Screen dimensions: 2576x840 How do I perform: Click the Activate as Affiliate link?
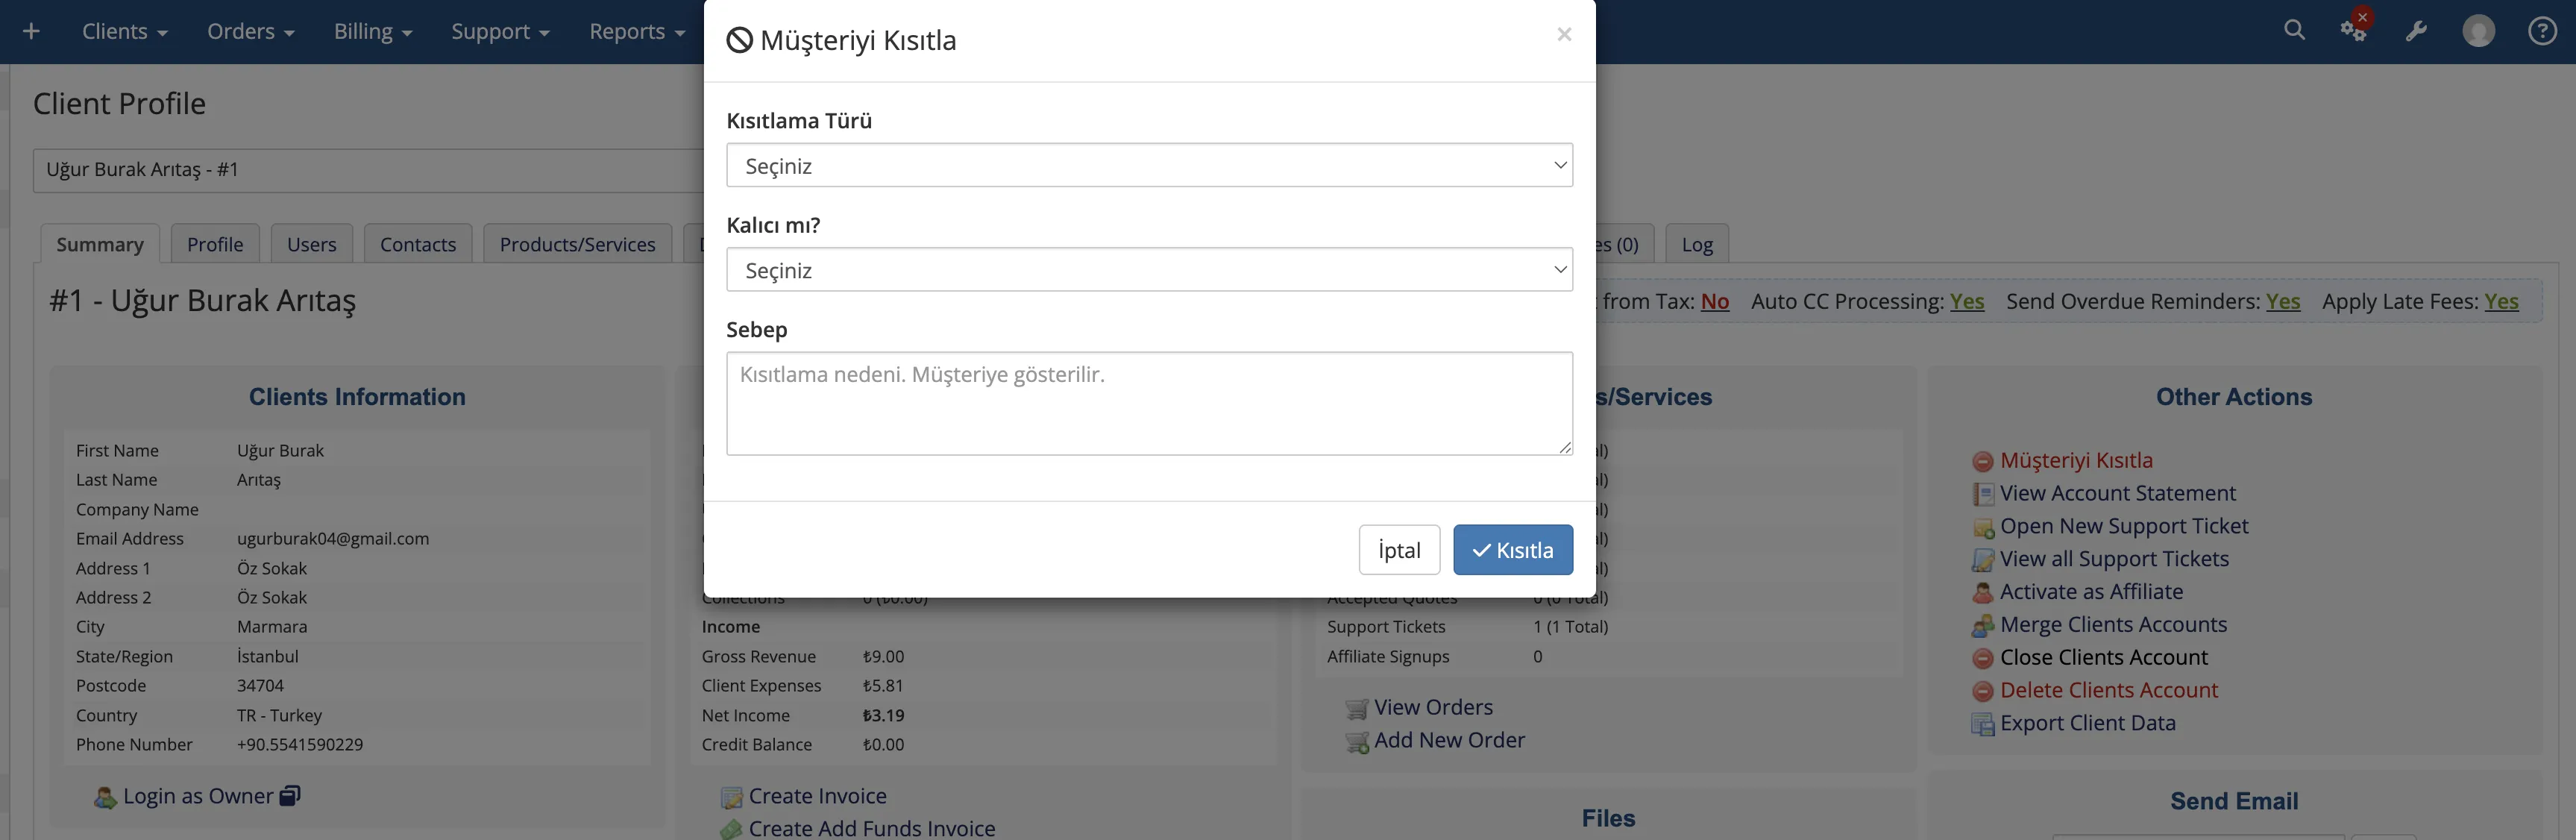coord(2091,591)
